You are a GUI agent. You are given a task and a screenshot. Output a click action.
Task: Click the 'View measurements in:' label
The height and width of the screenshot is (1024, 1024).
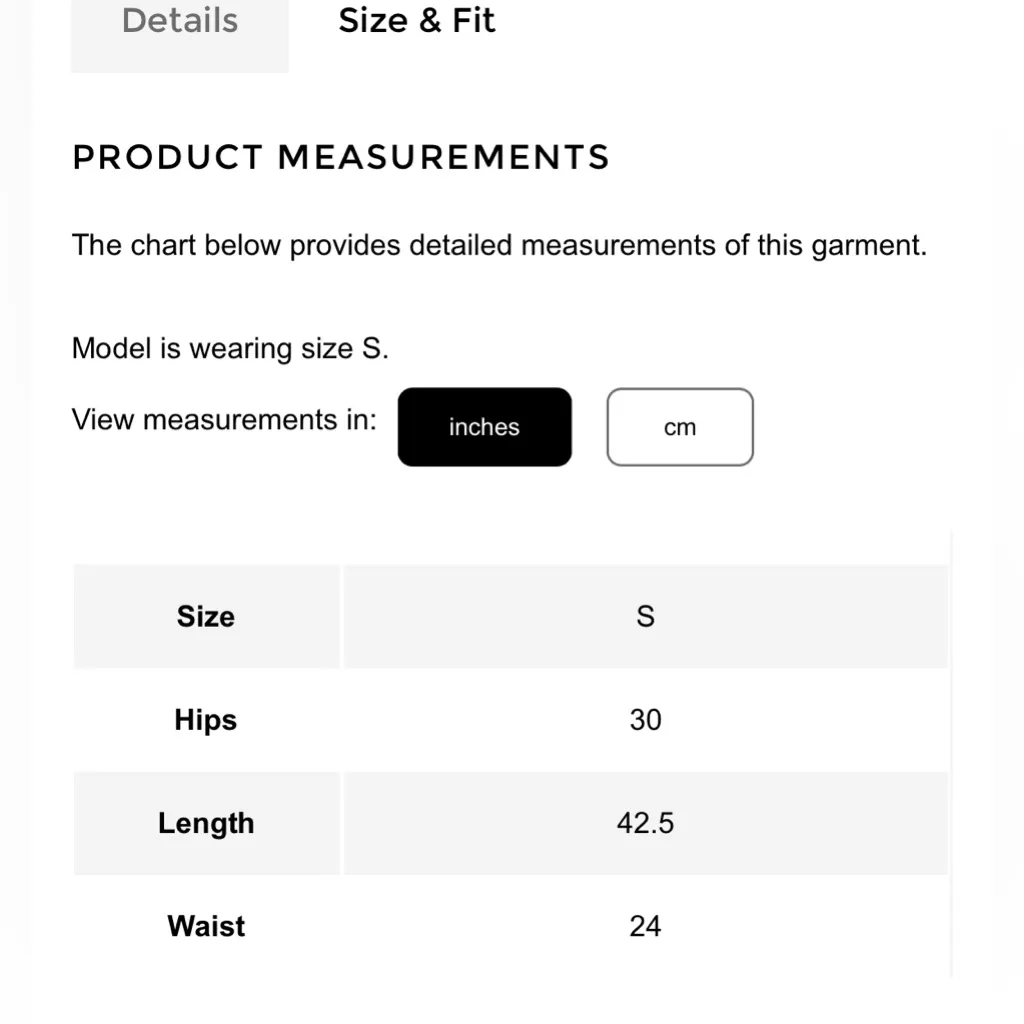point(224,420)
